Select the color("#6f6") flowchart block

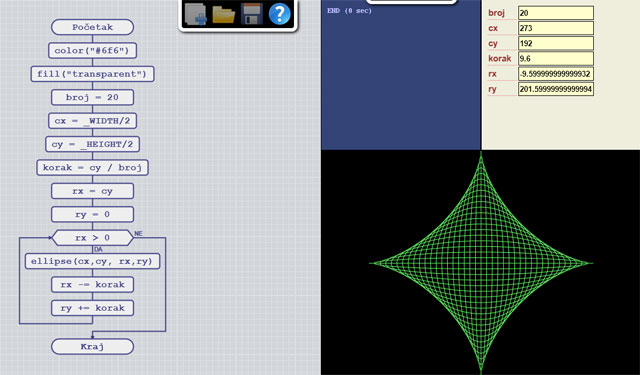point(92,51)
